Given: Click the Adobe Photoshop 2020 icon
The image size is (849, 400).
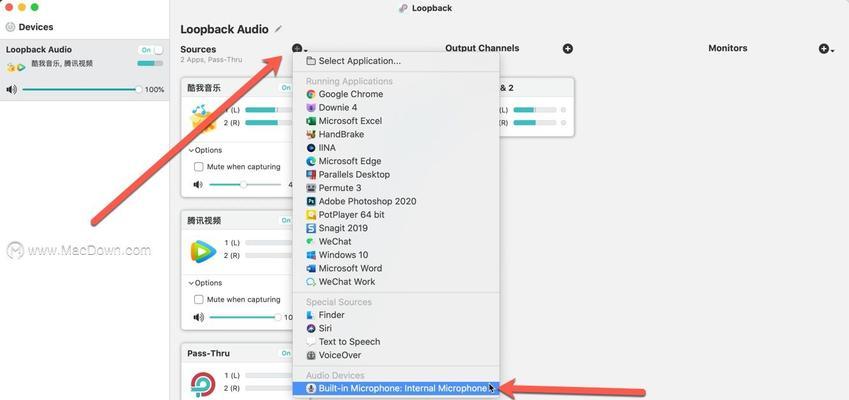Looking at the screenshot, I should (311, 201).
